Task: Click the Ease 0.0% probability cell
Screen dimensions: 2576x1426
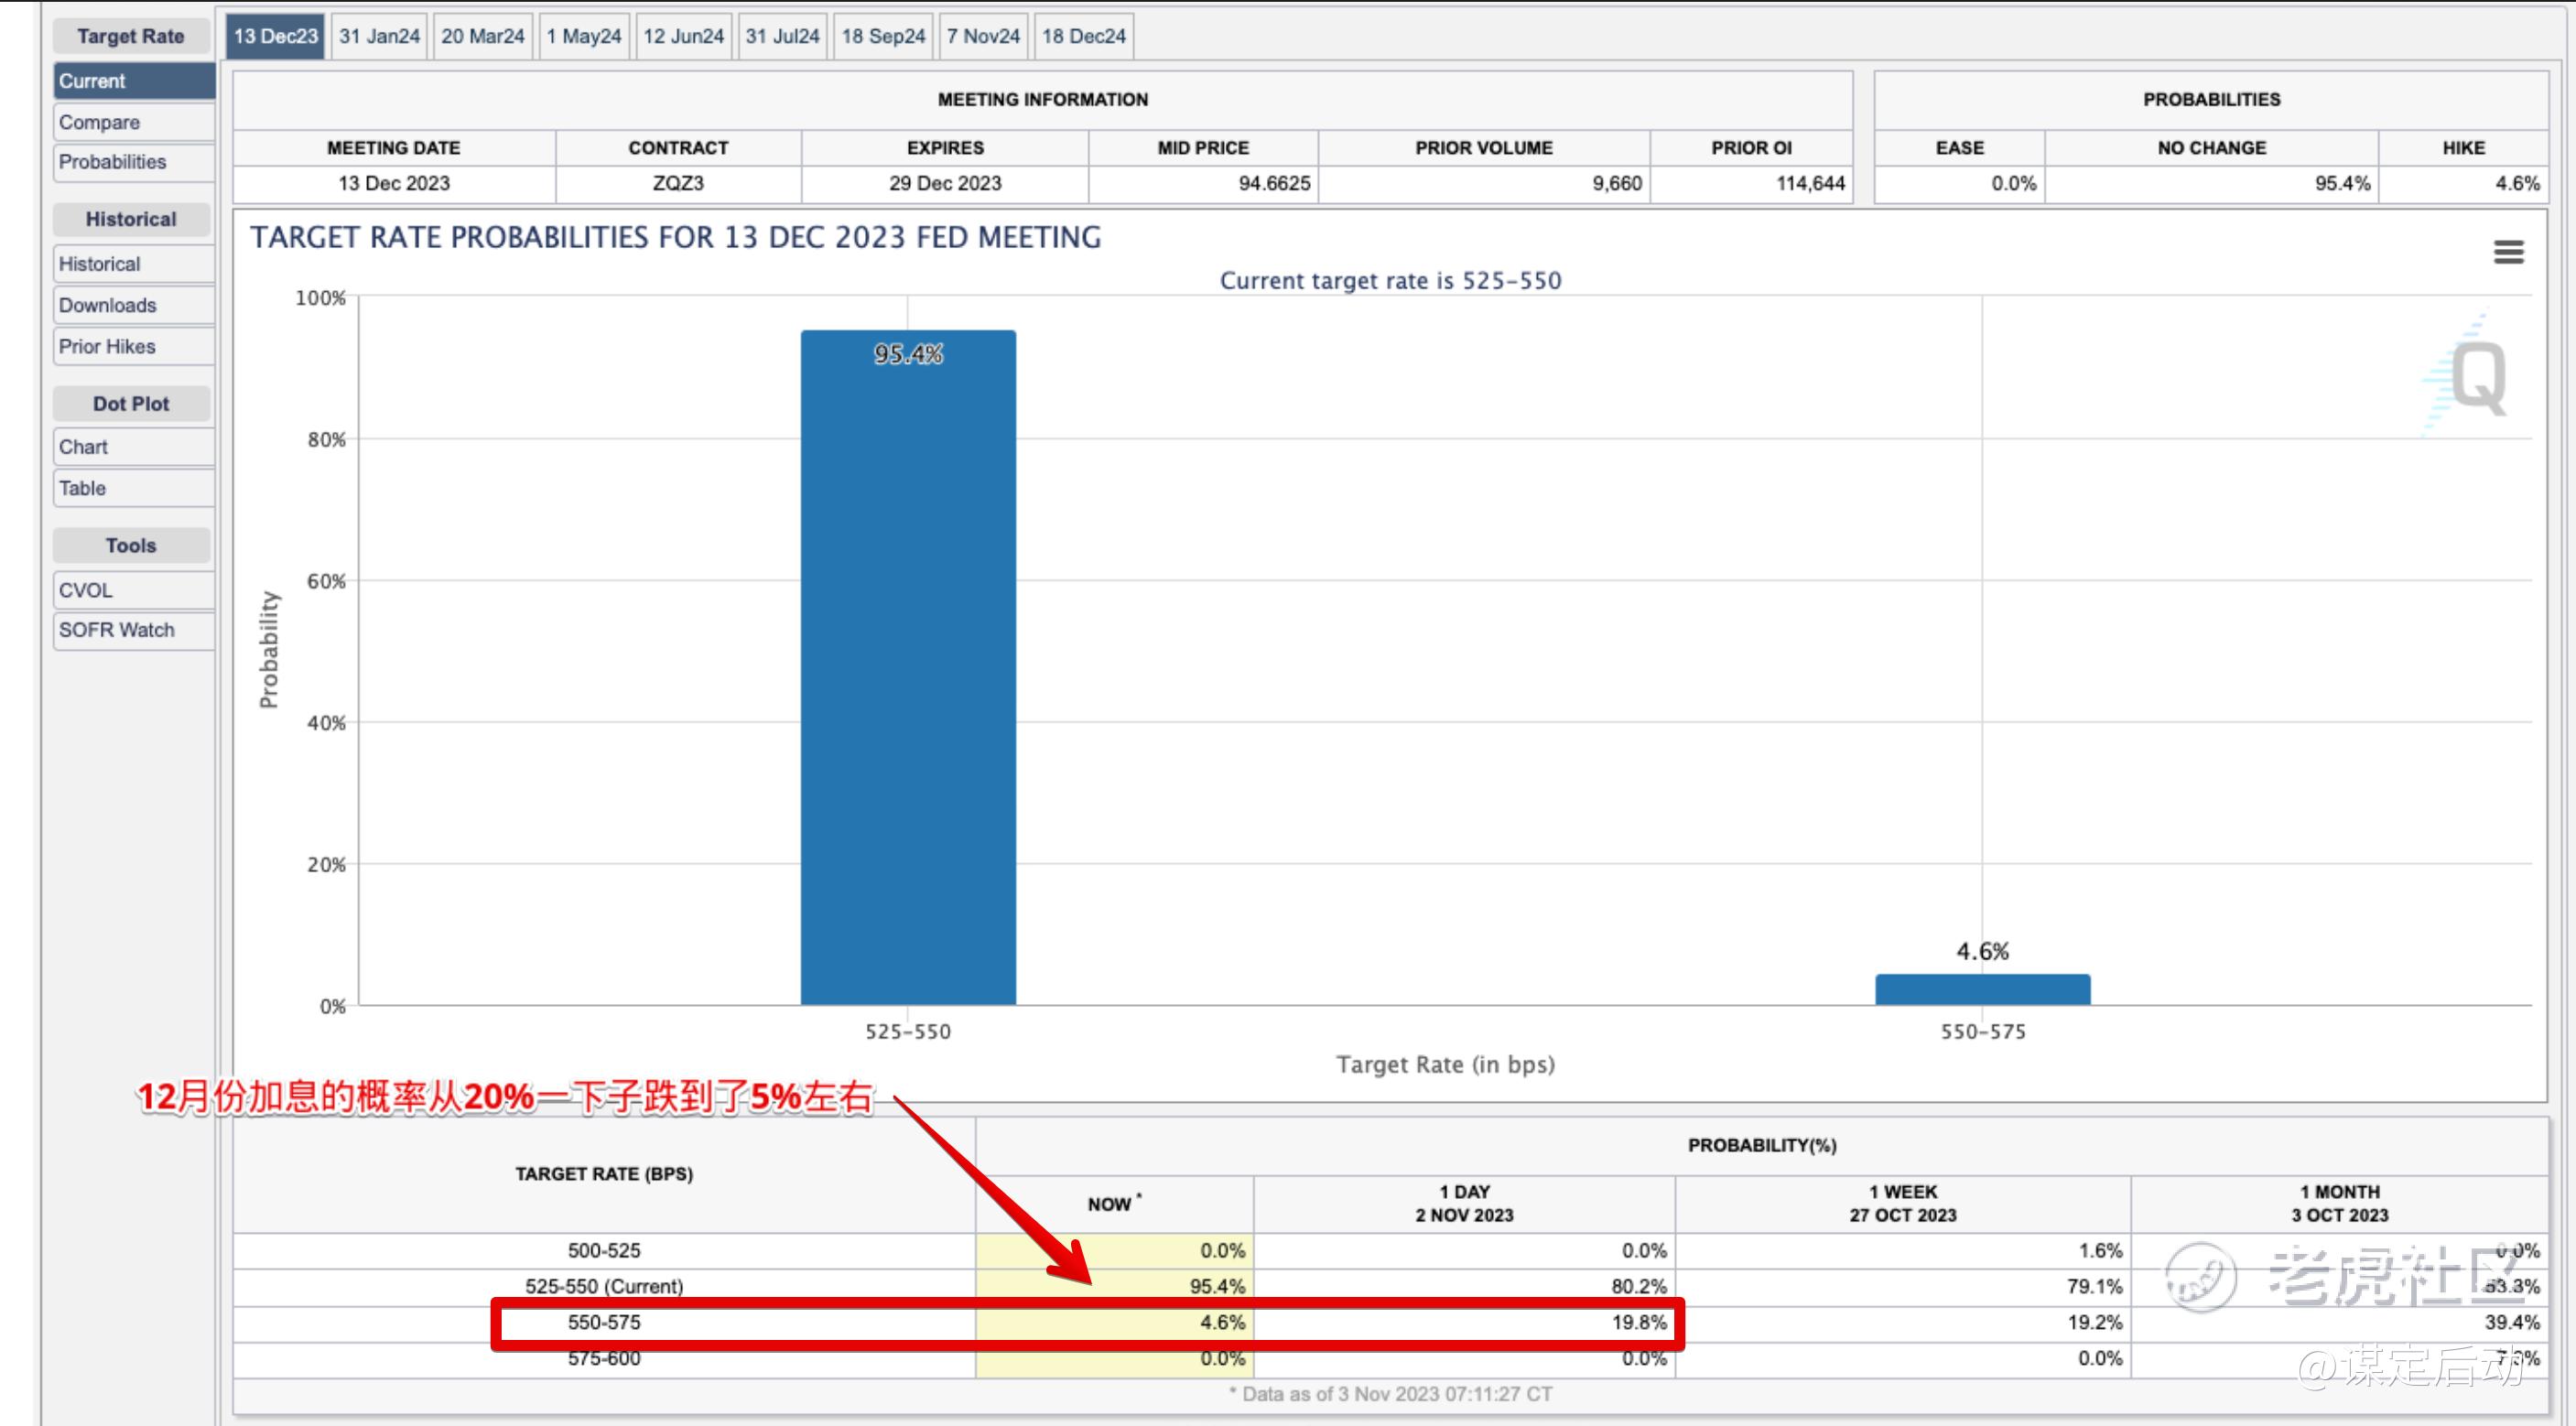Action: (x=1960, y=184)
